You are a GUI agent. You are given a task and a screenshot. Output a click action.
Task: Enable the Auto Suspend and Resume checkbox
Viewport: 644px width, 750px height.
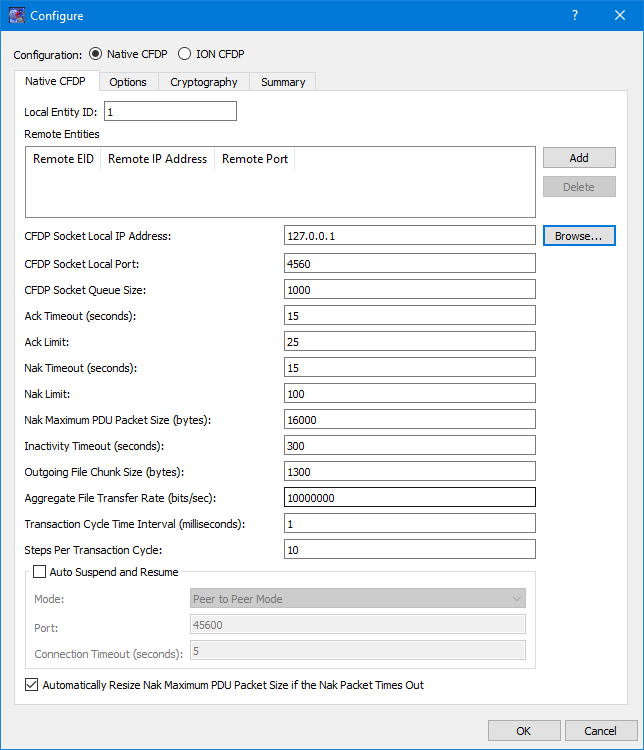click(x=40, y=572)
